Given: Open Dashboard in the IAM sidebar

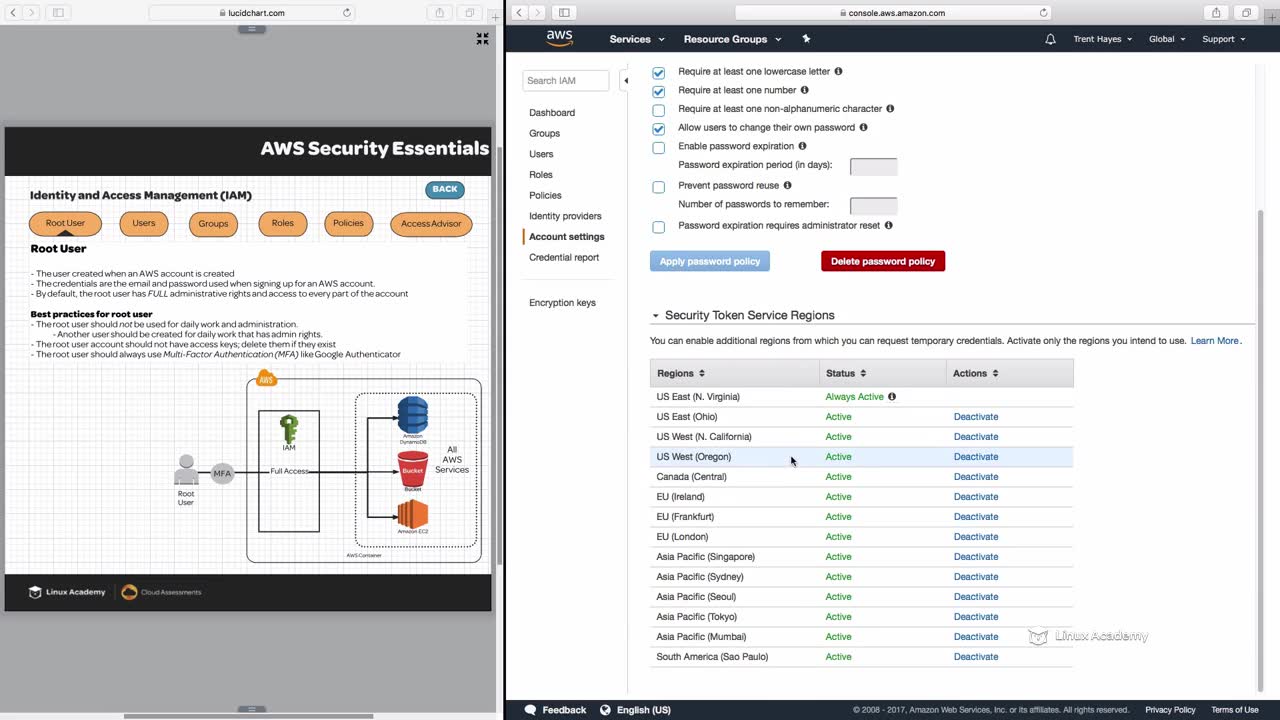Looking at the screenshot, I should (x=552, y=113).
